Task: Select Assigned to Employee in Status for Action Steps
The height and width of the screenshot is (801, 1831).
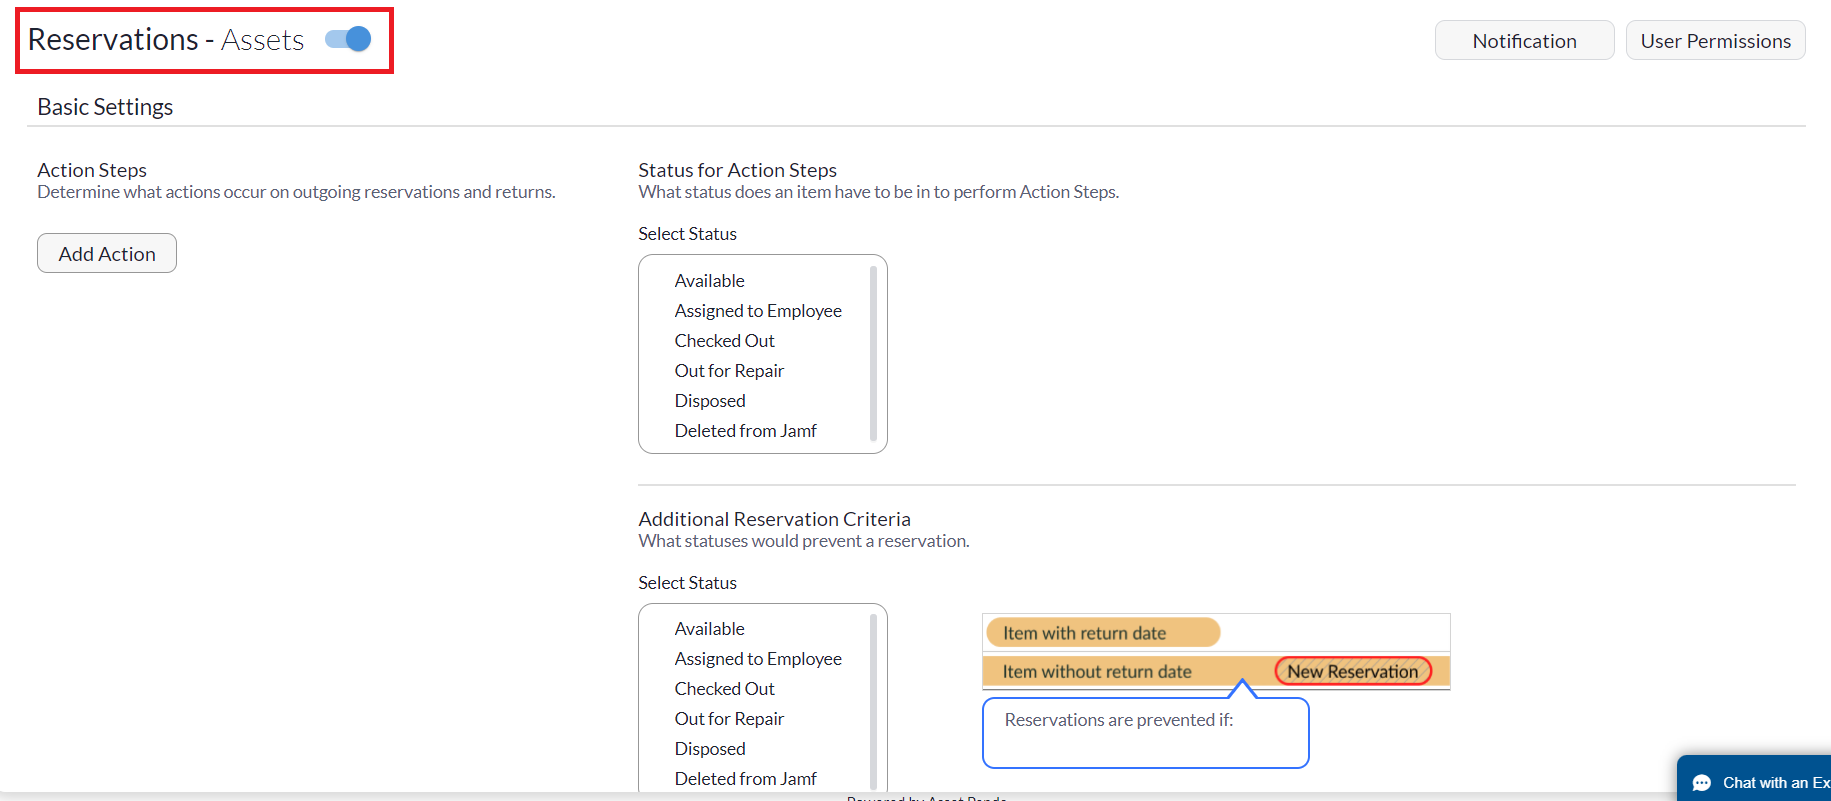Action: 758,311
